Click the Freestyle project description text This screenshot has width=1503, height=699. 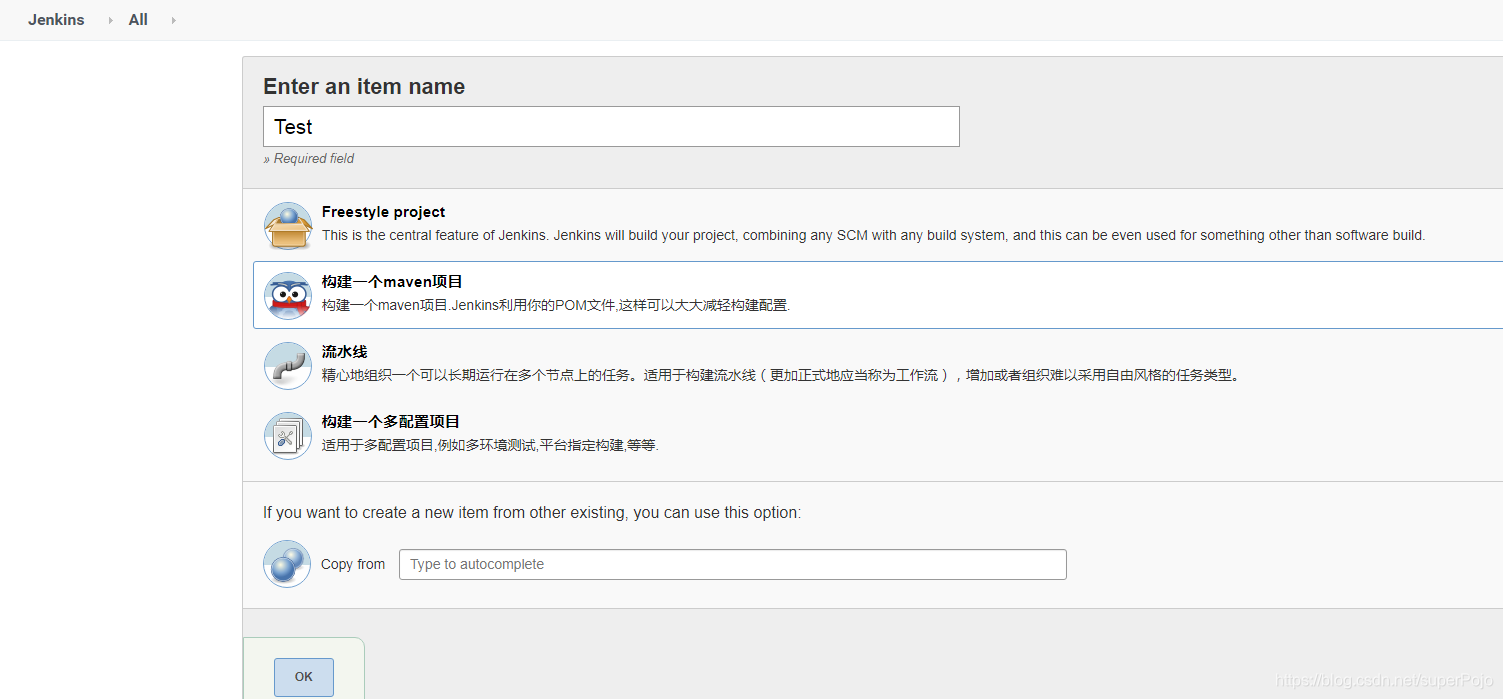873,235
